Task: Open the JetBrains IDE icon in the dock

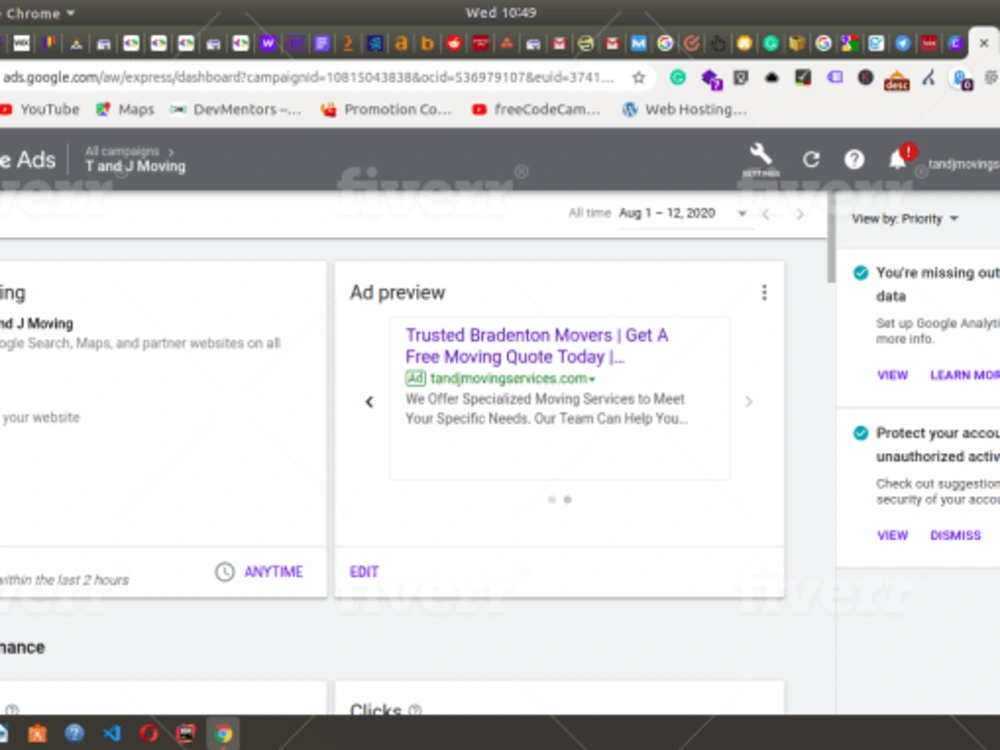Action: [186, 733]
